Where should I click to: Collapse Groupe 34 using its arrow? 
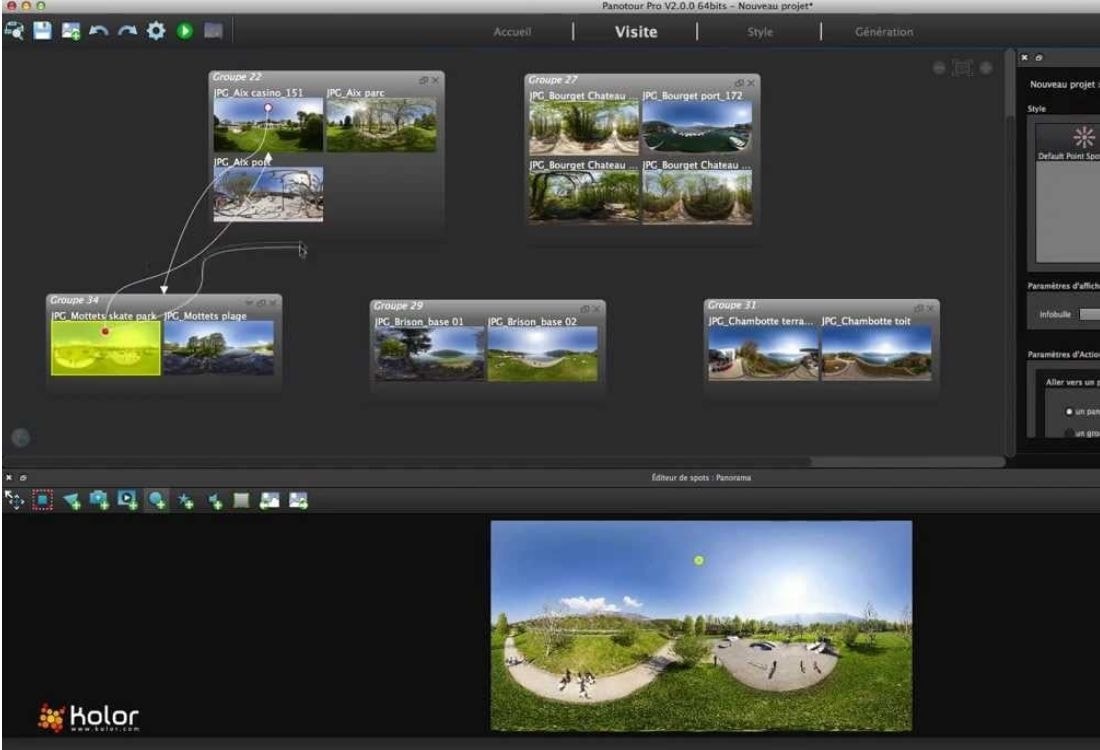249,302
